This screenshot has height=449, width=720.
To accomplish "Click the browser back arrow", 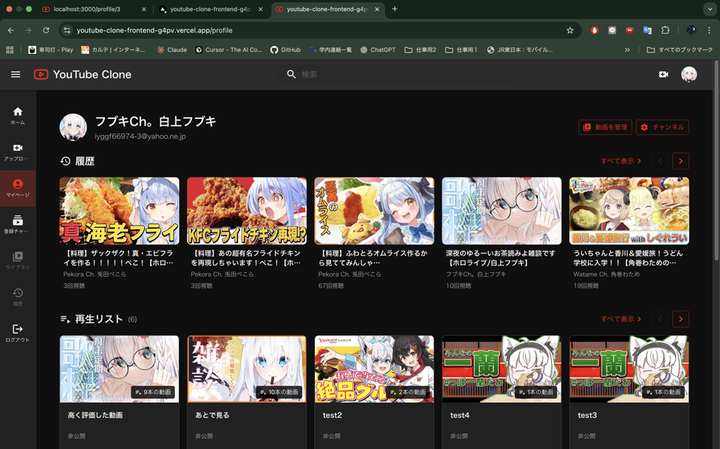I will point(11,30).
